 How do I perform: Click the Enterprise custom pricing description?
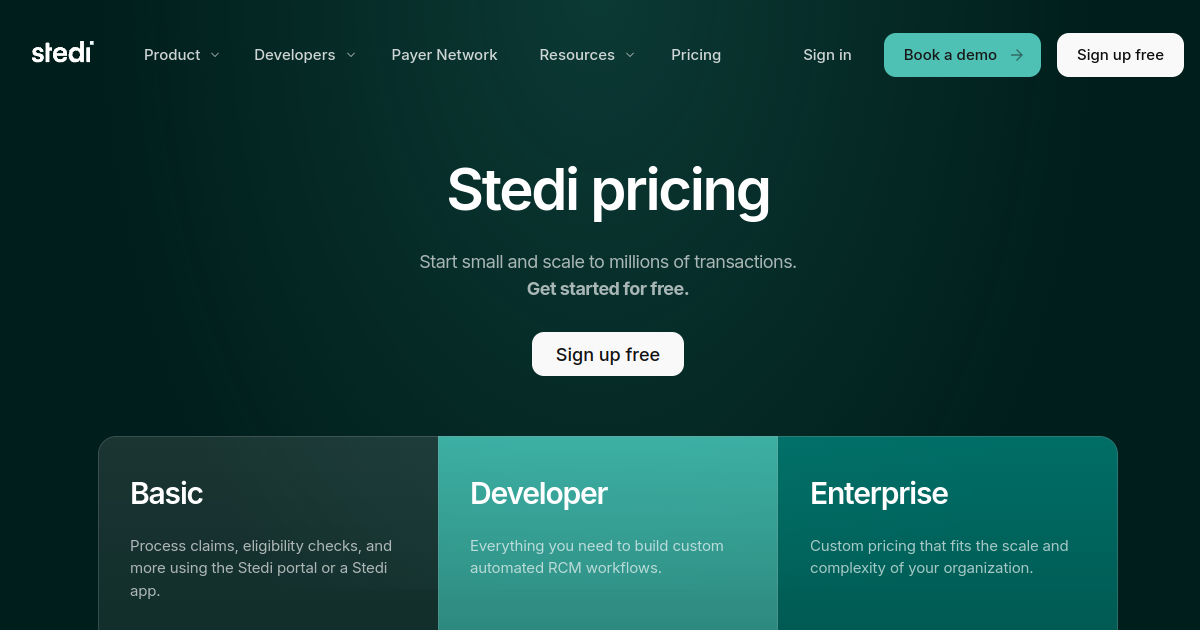[939, 557]
